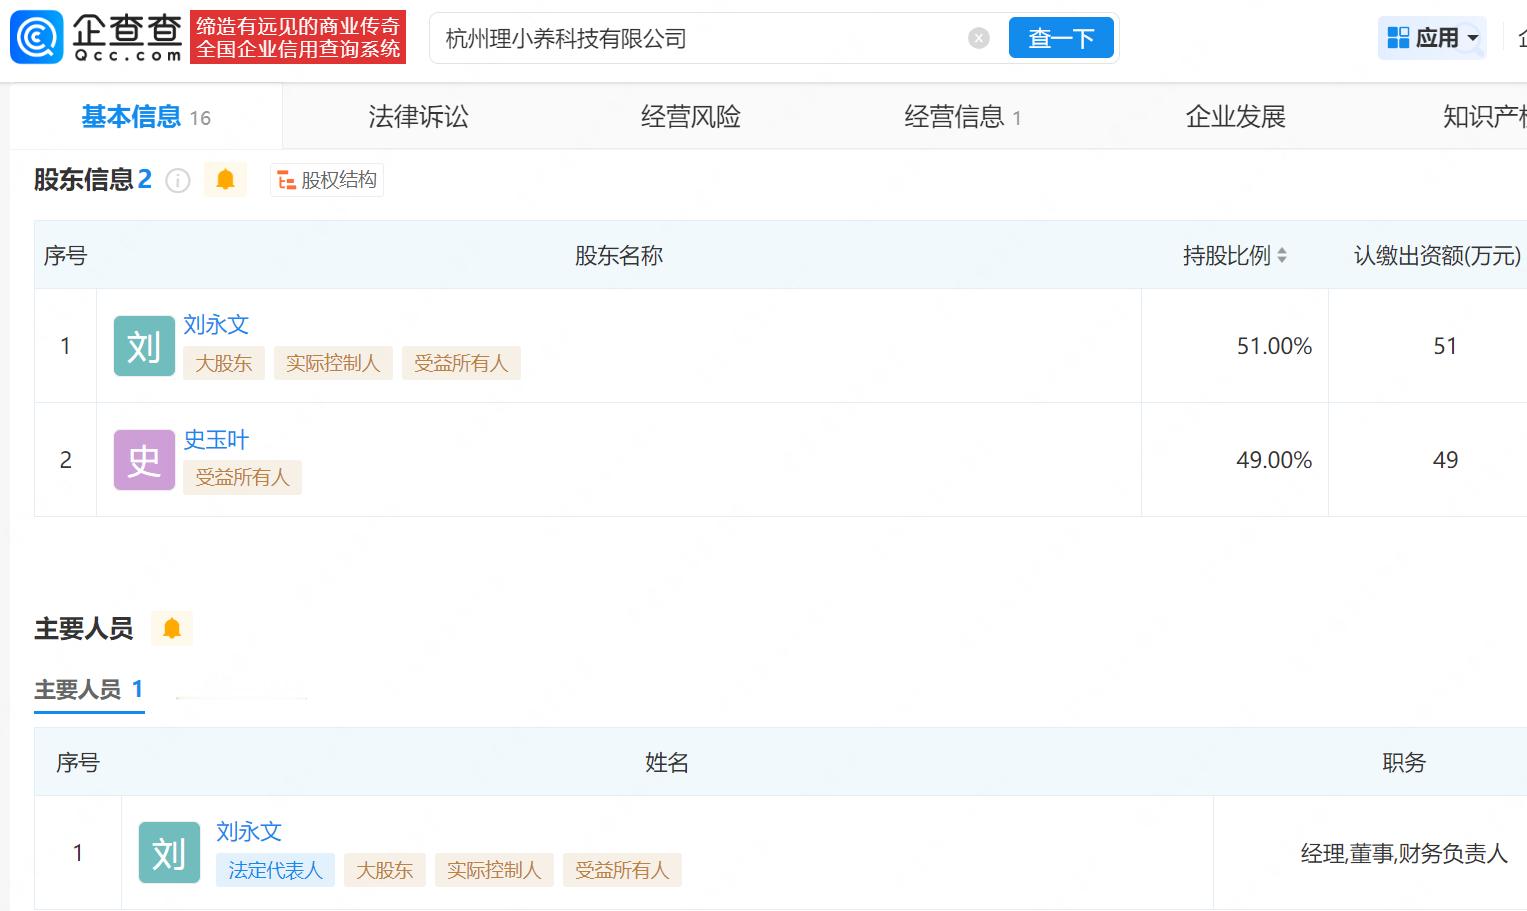Image resolution: width=1527 pixels, height=911 pixels.
Task: Click 实际控制人 tag in key personnel row
Action: [494, 870]
